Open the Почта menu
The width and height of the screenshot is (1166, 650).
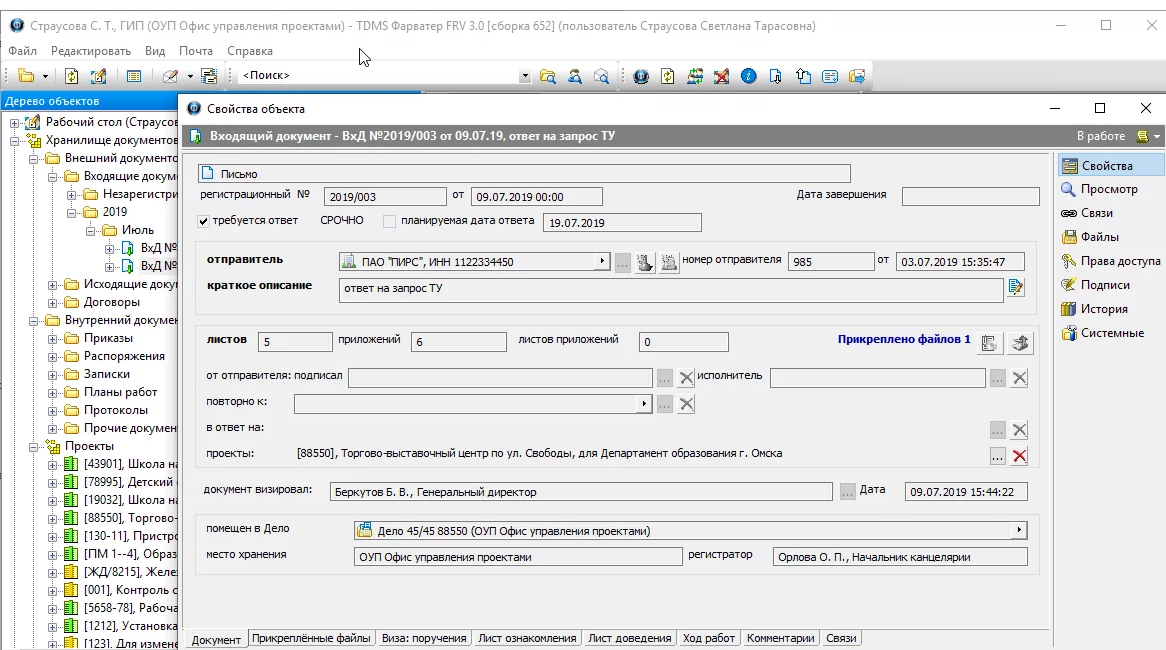[196, 51]
